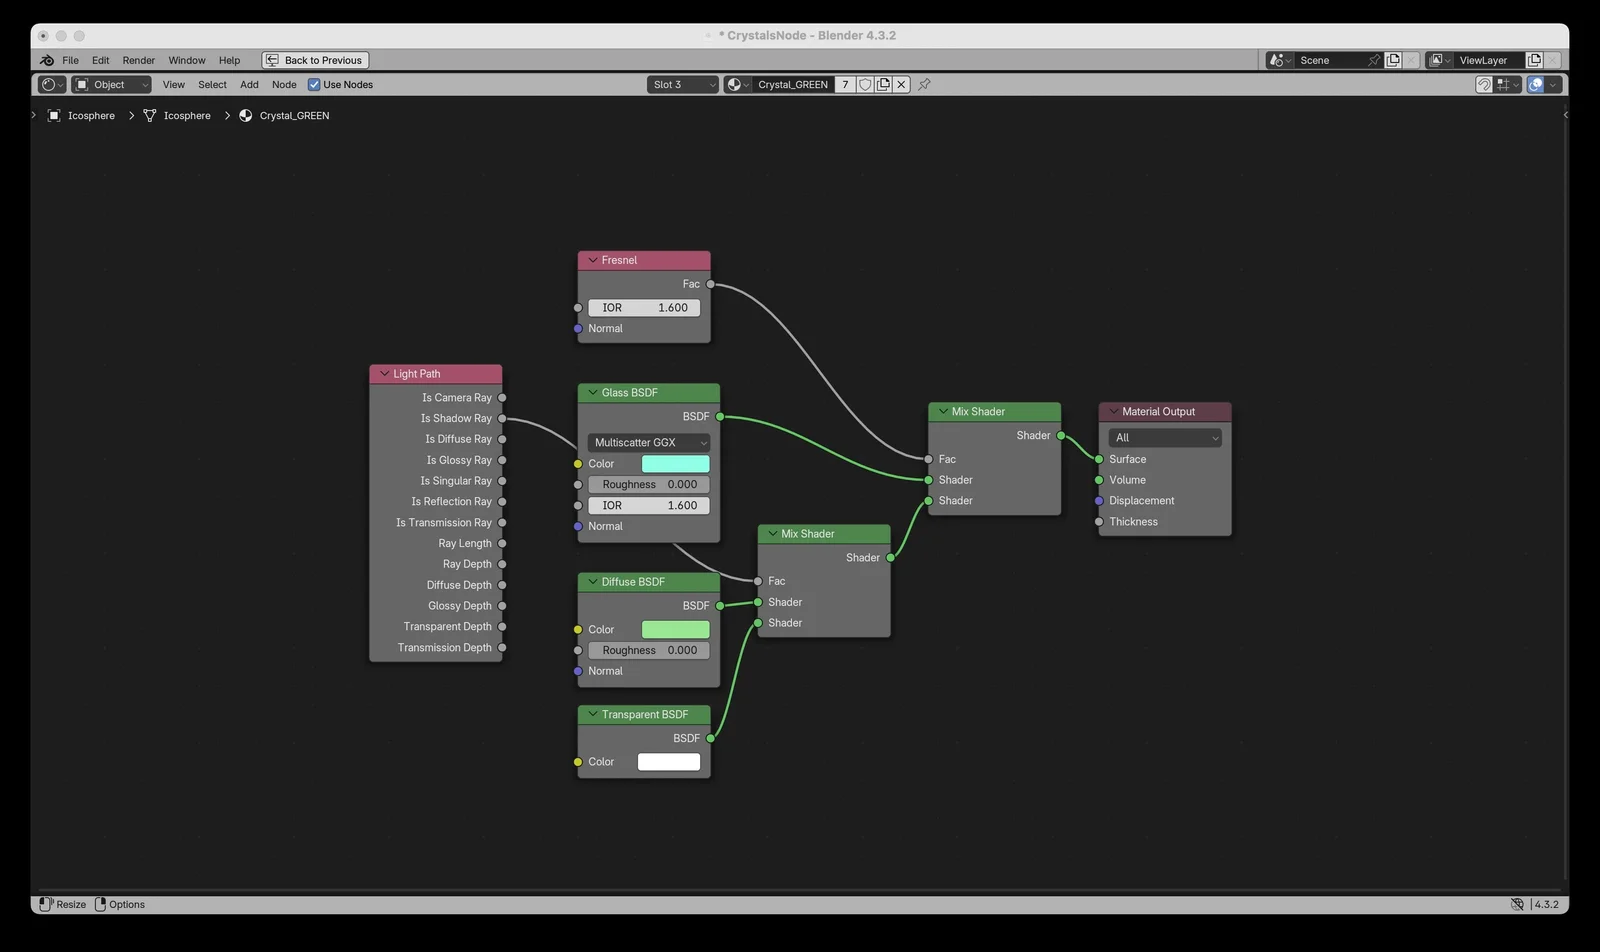Viewport: 1600px width, 952px height.
Task: Collapse the Fresnel node with its chevron
Action: (592, 260)
